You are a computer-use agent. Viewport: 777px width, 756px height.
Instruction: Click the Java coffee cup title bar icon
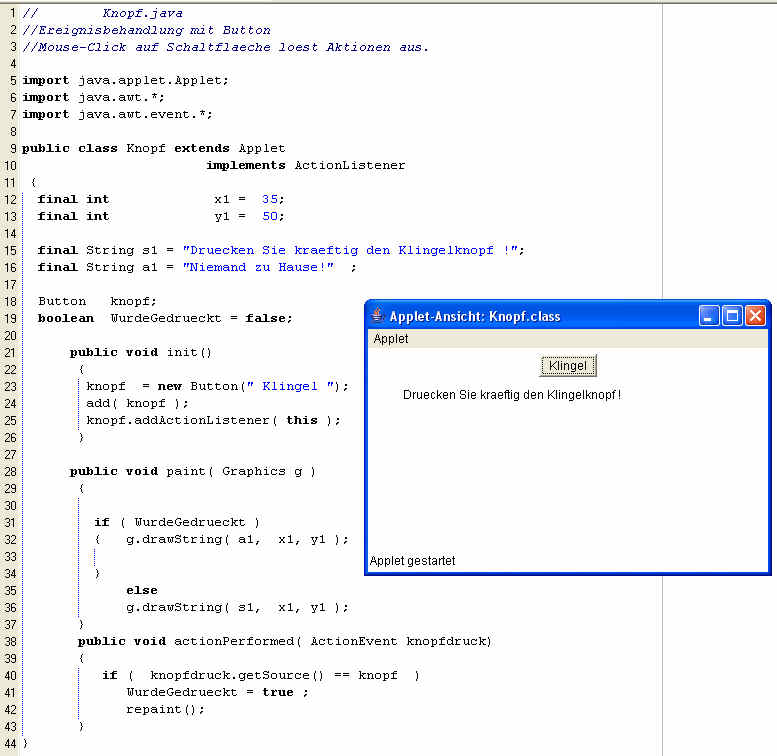[x=378, y=316]
